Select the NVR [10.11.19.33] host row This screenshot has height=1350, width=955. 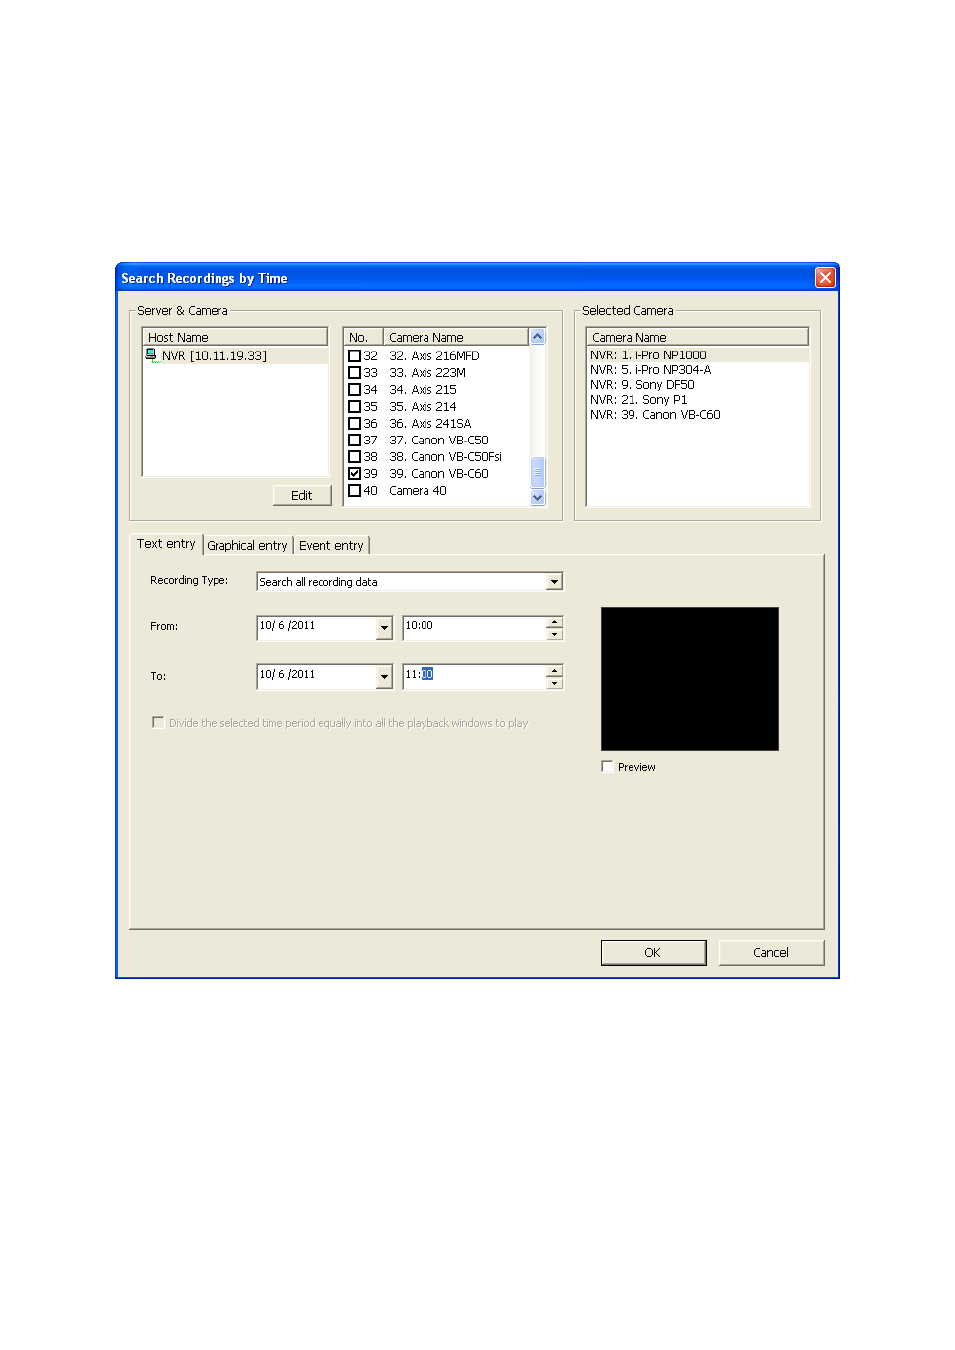tap(236, 356)
